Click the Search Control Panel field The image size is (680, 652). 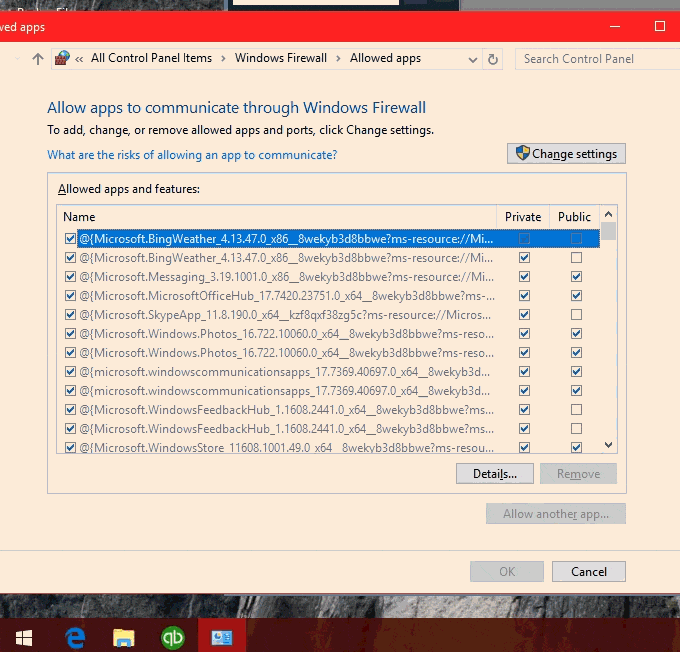click(x=597, y=59)
